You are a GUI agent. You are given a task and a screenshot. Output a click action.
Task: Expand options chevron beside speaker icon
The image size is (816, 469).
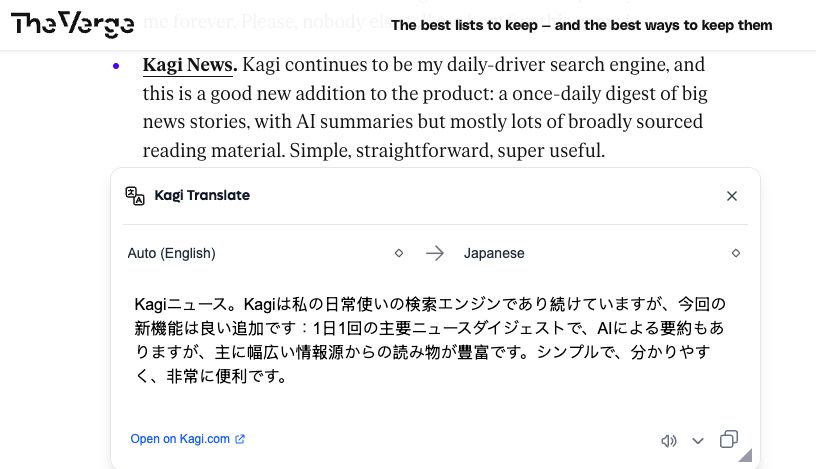698,440
